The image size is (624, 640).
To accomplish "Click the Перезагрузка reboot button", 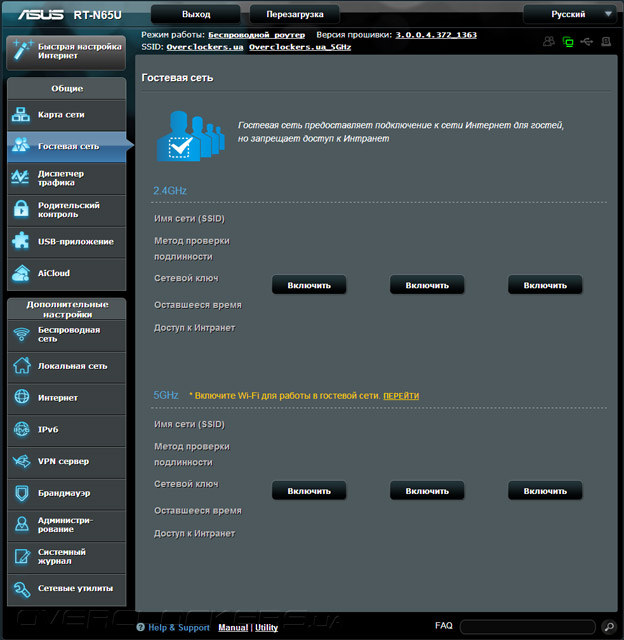I will 294,14.
